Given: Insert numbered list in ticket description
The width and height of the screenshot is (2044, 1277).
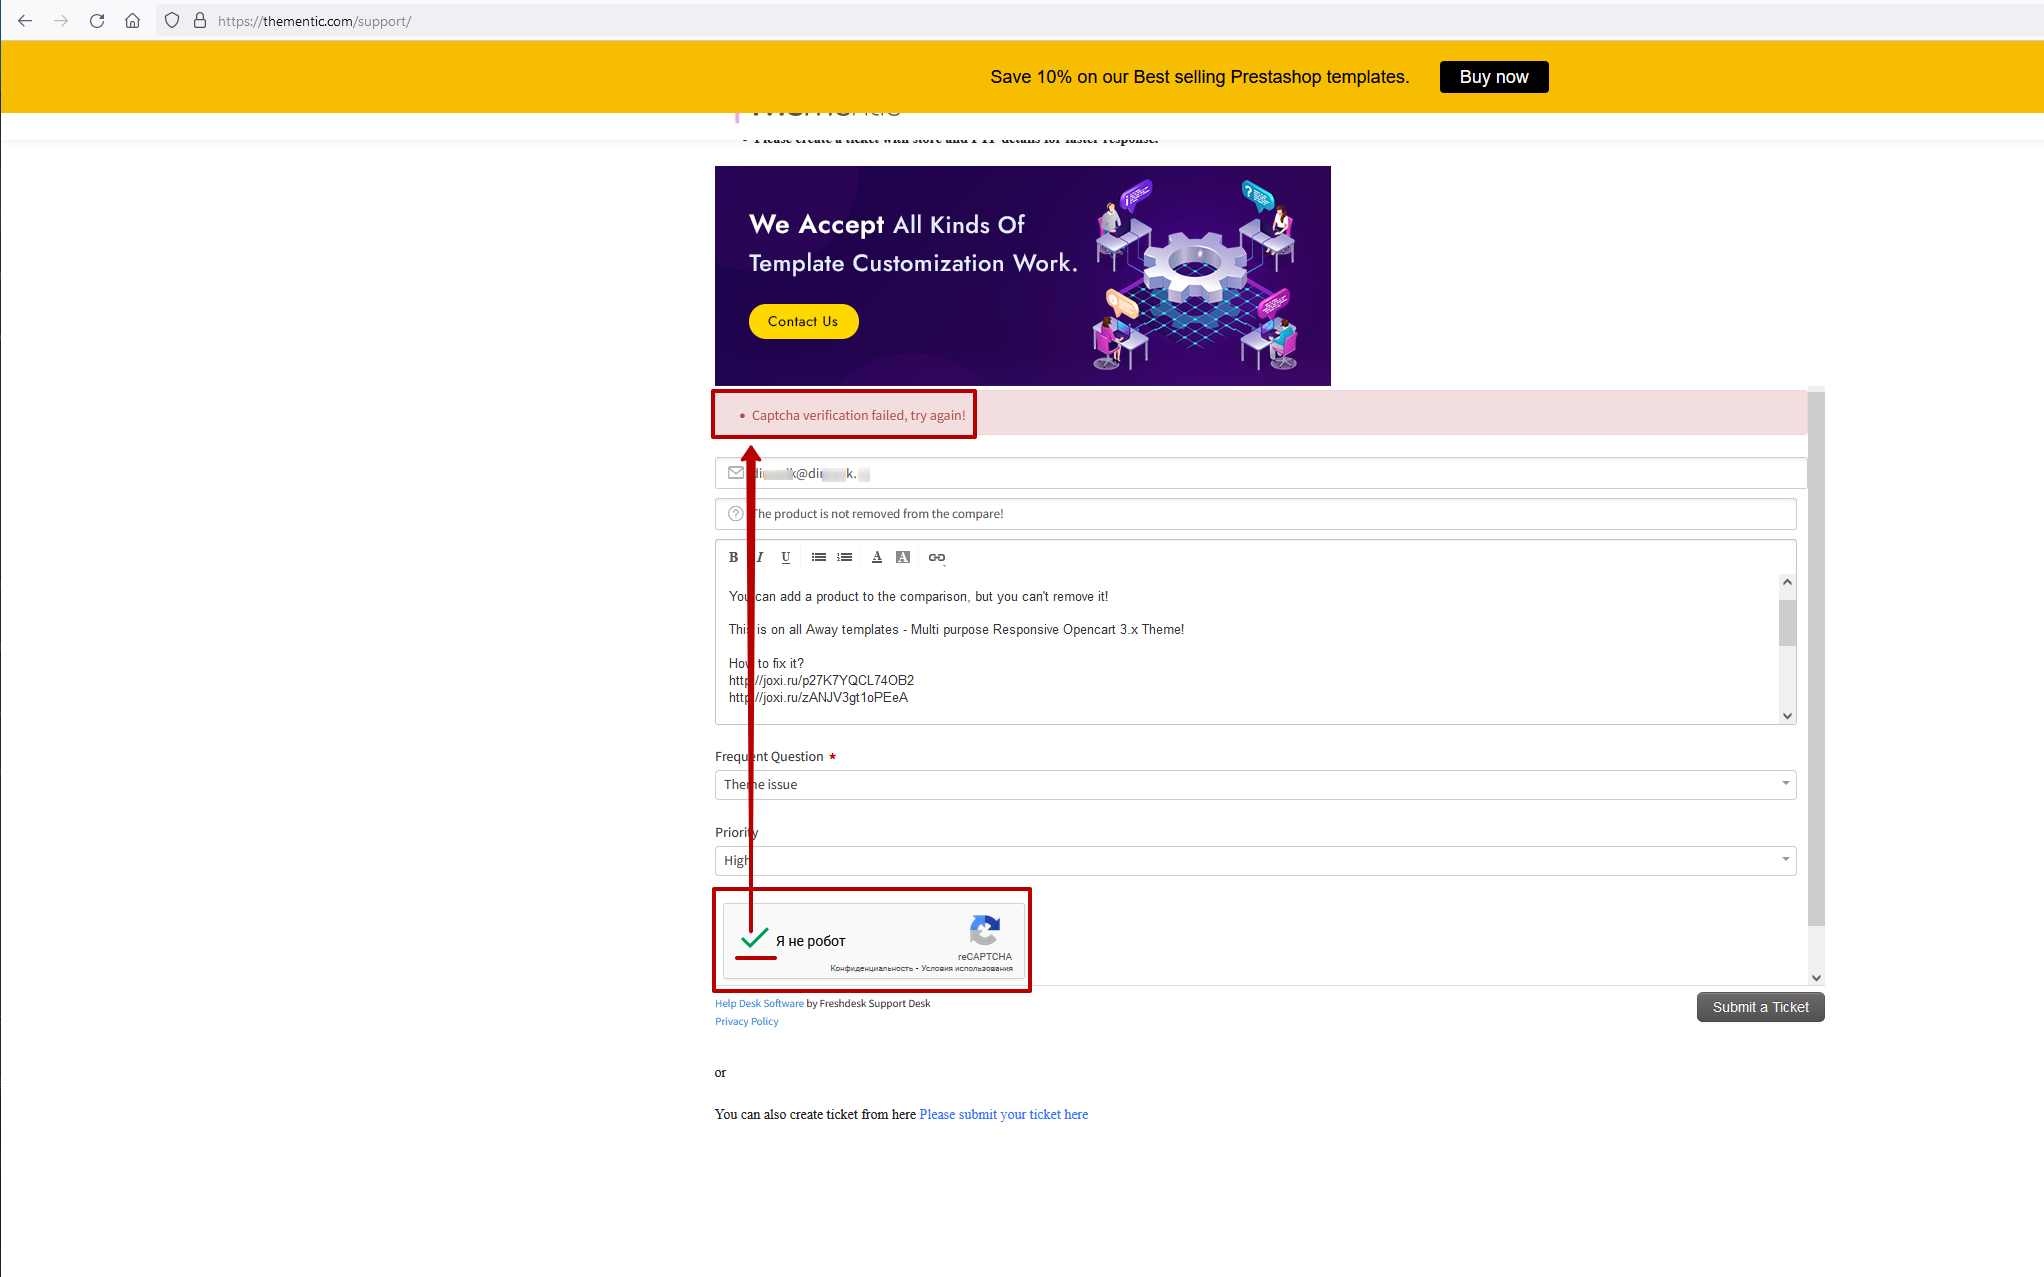Looking at the screenshot, I should [845, 557].
